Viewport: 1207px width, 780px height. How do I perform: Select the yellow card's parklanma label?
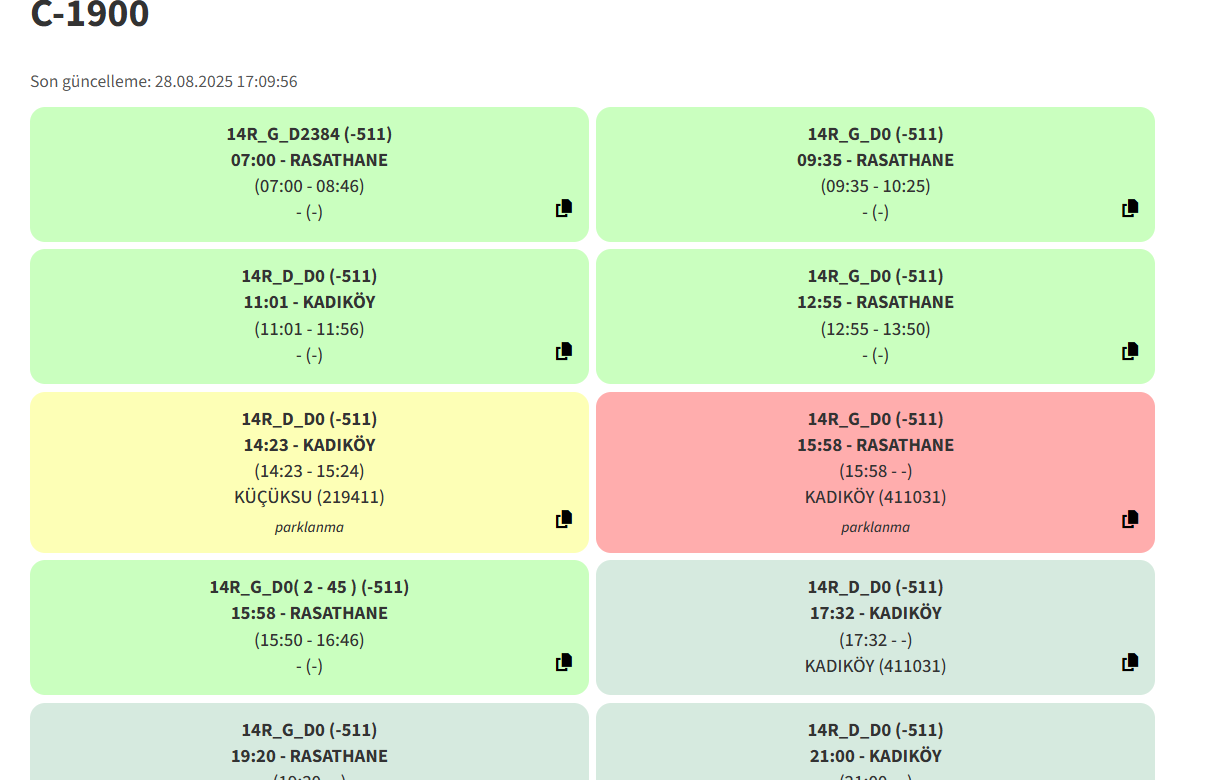point(309,527)
